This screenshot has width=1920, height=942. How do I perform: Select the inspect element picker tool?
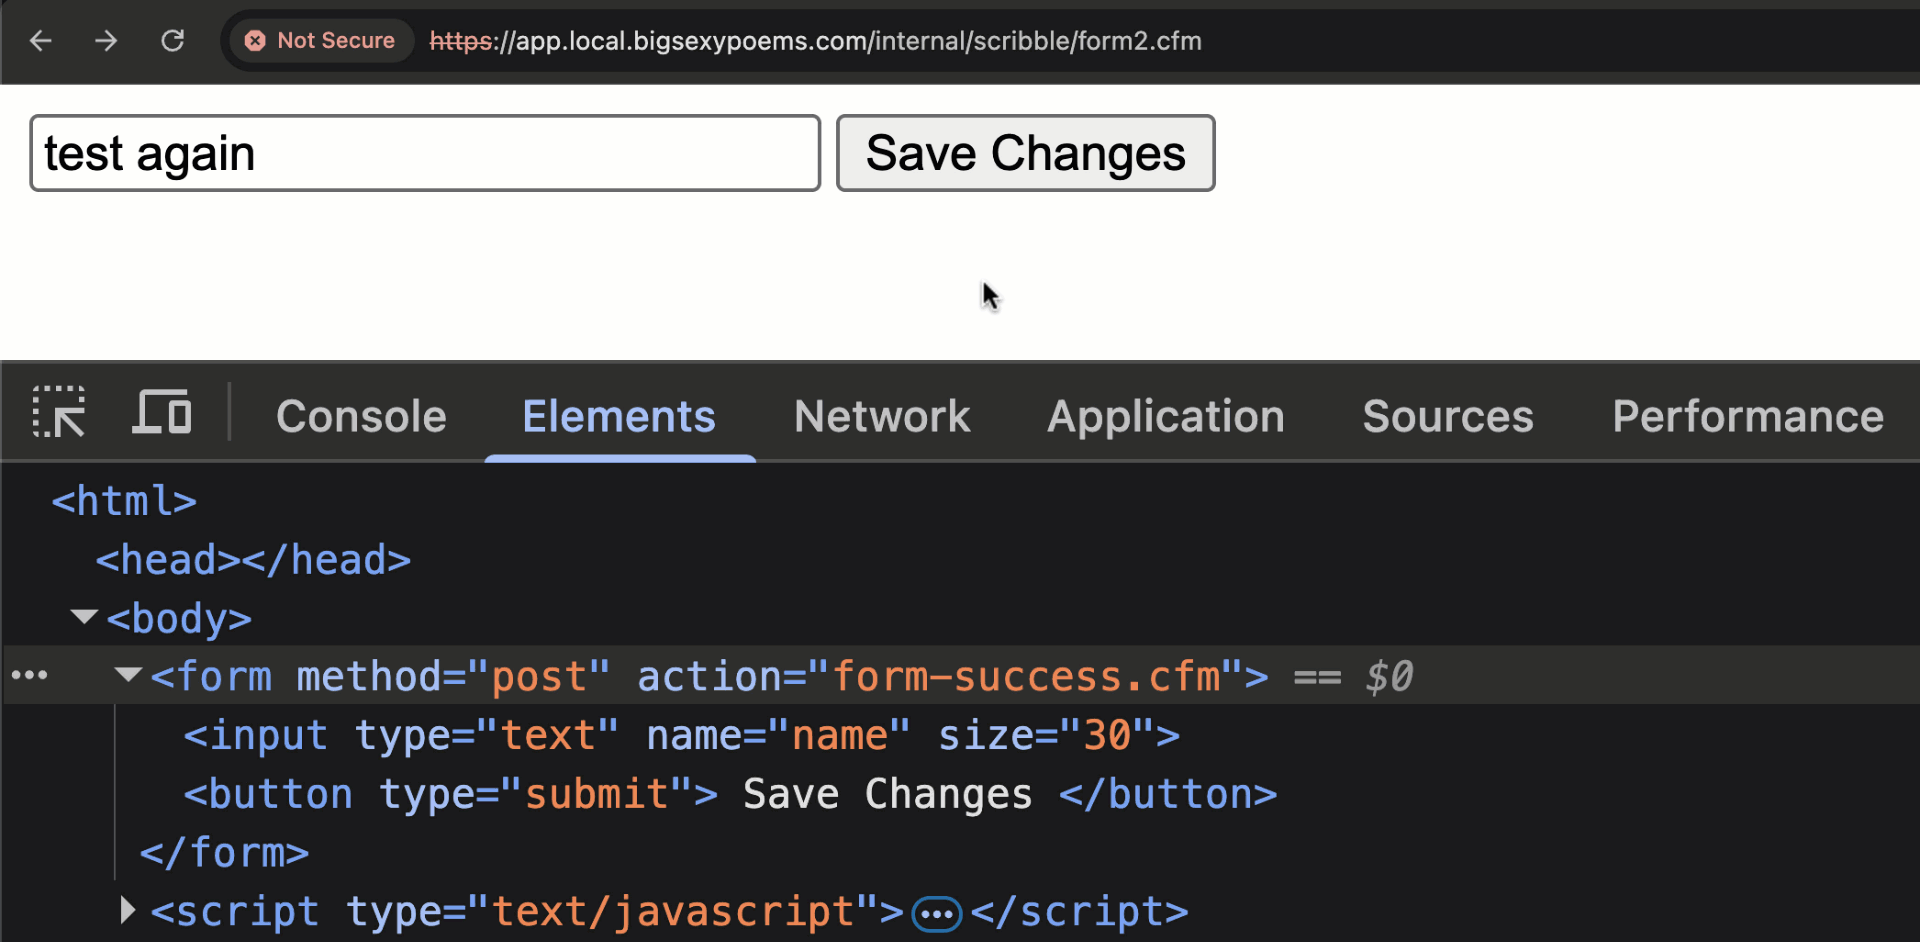(x=58, y=412)
